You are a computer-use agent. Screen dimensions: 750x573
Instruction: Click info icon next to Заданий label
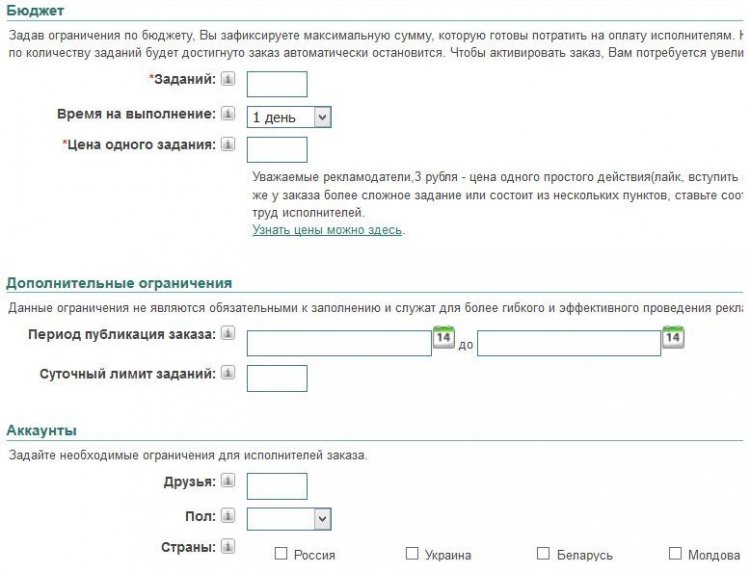point(228,79)
